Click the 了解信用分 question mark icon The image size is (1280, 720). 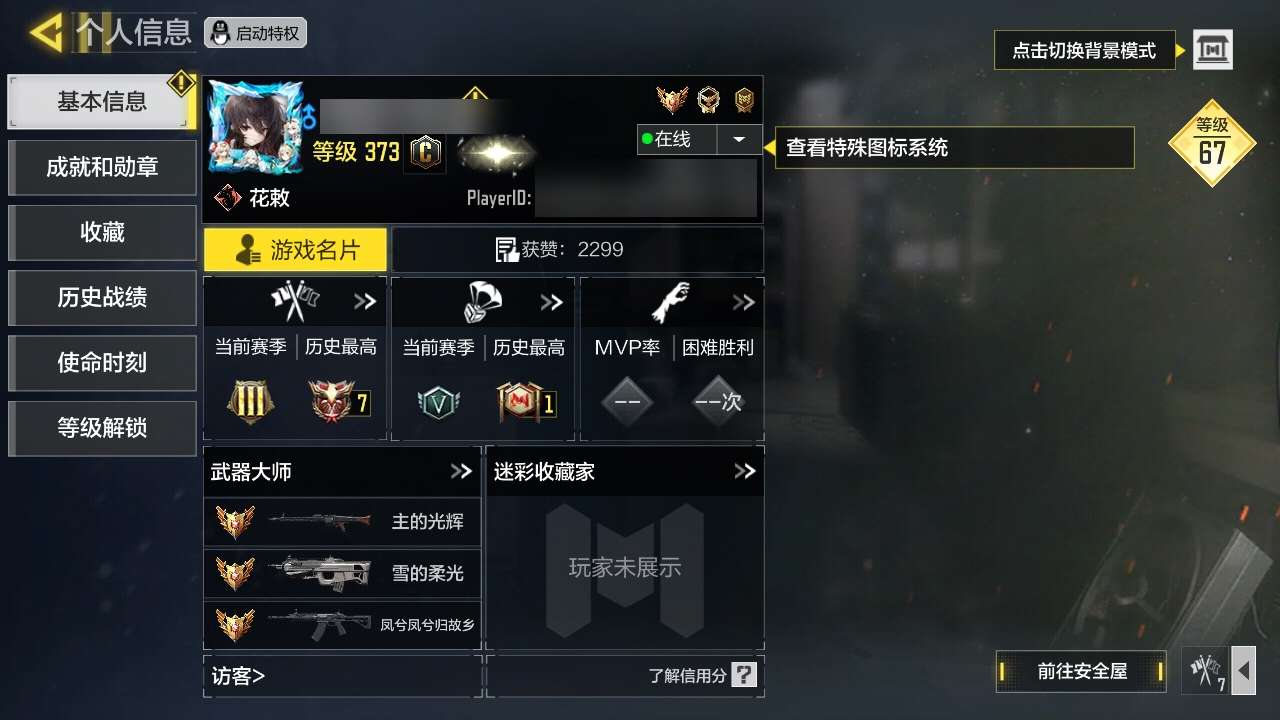coord(744,675)
